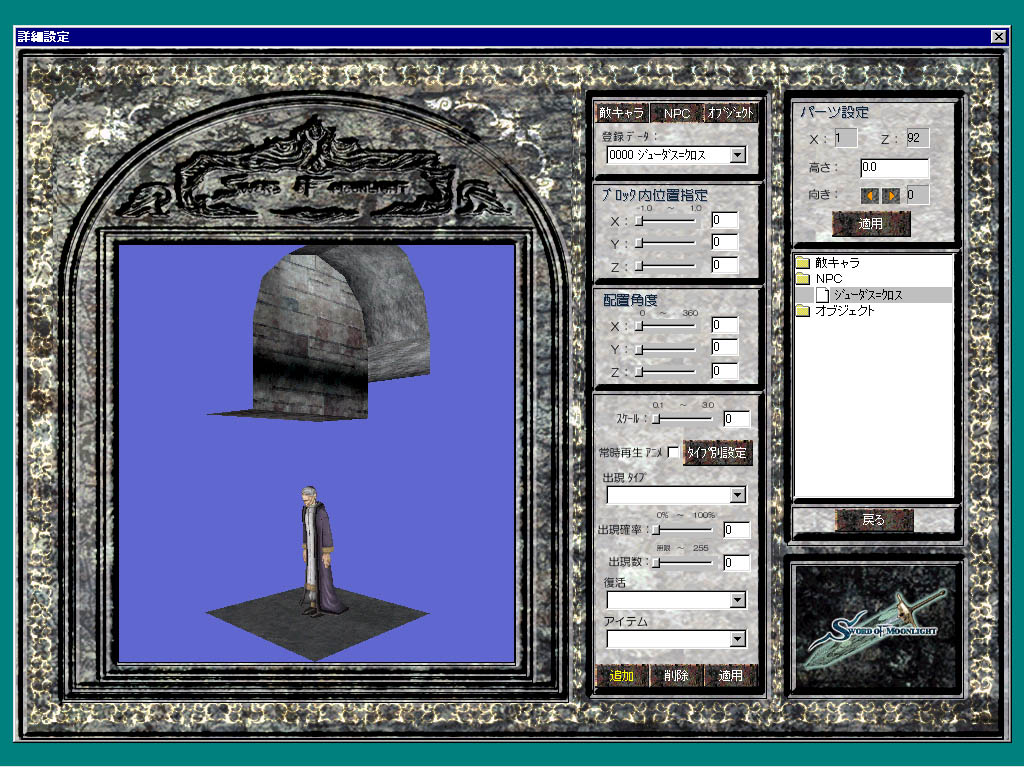Open the タイプ別設定 button
Screen dimensions: 1024x768
click(717, 453)
